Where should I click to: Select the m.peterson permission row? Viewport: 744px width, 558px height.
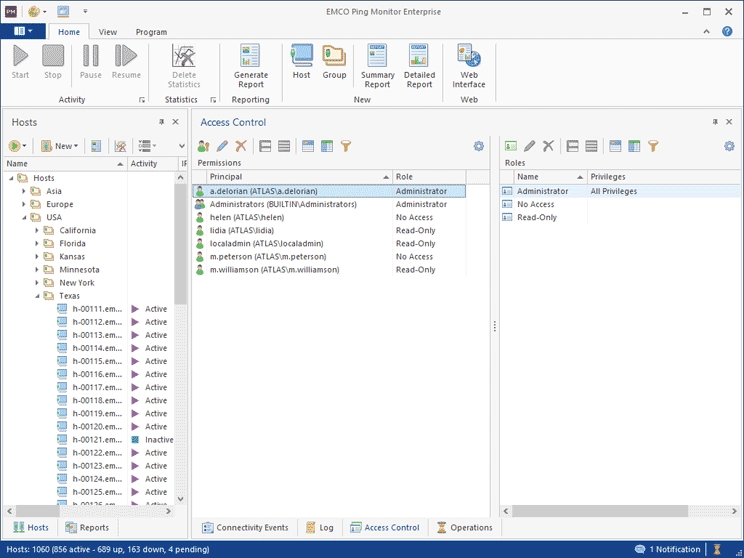pyautogui.click(x=329, y=257)
